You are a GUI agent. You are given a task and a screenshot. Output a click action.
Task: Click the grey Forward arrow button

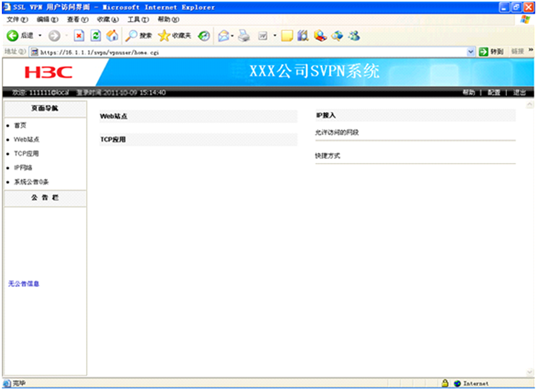point(54,35)
